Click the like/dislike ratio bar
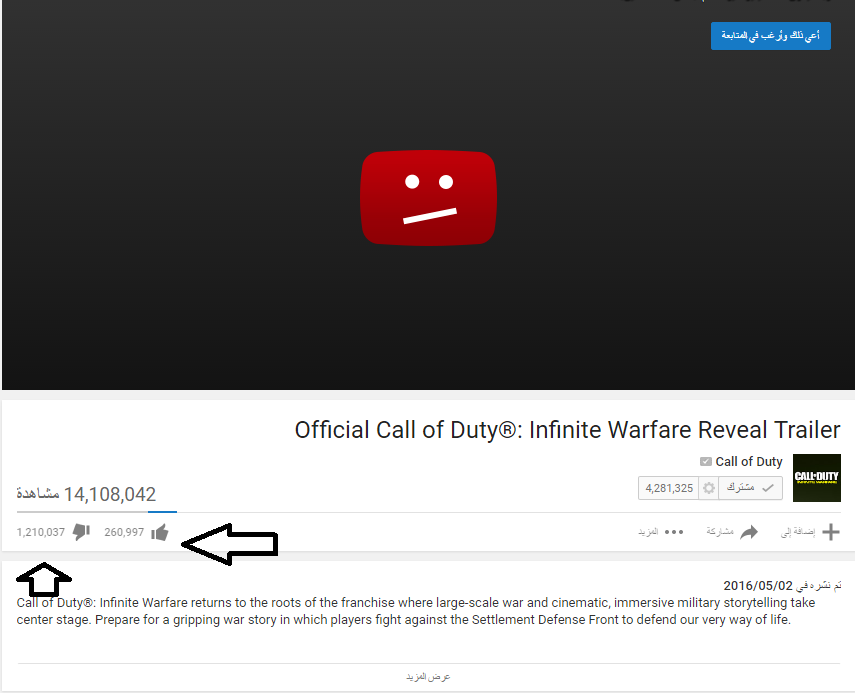 tap(97, 512)
